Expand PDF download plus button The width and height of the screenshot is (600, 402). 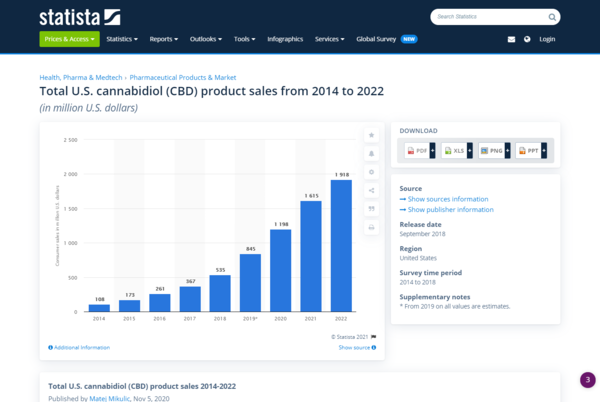click(432, 151)
